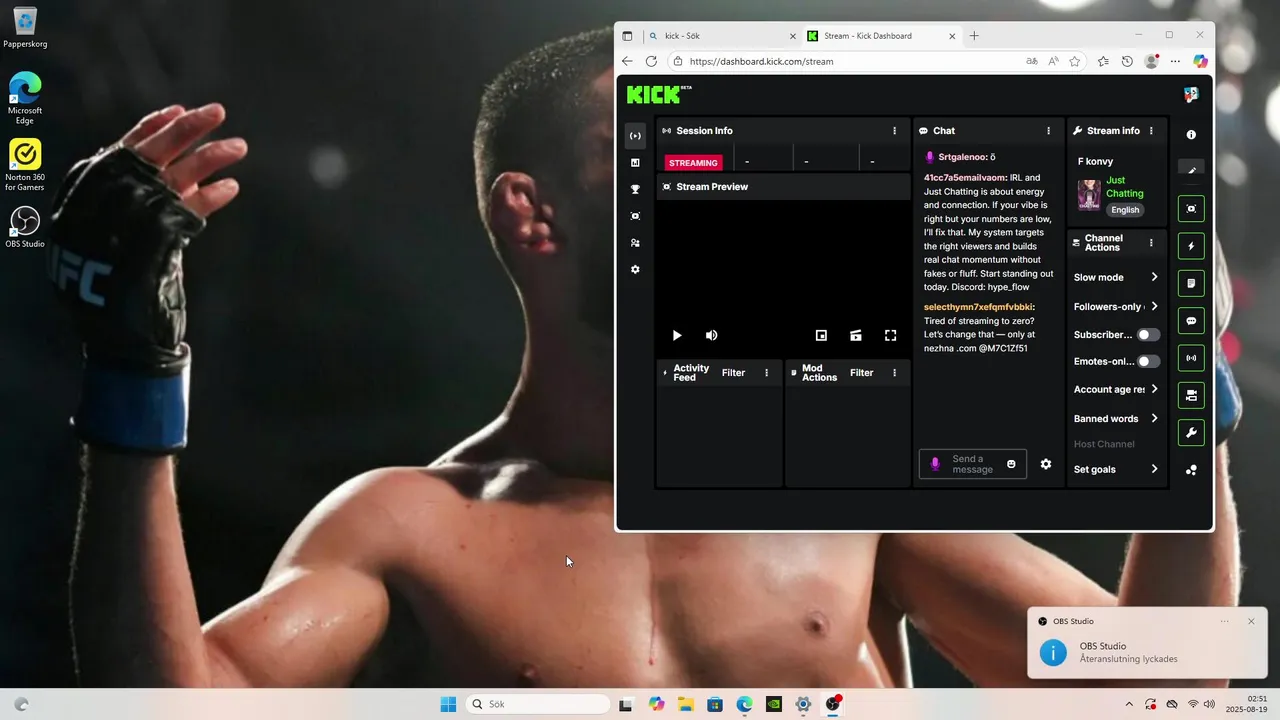Image resolution: width=1280 pixels, height=720 pixels.
Task: Open the Stream section in Kick sidebar
Action: pyautogui.click(x=635, y=136)
